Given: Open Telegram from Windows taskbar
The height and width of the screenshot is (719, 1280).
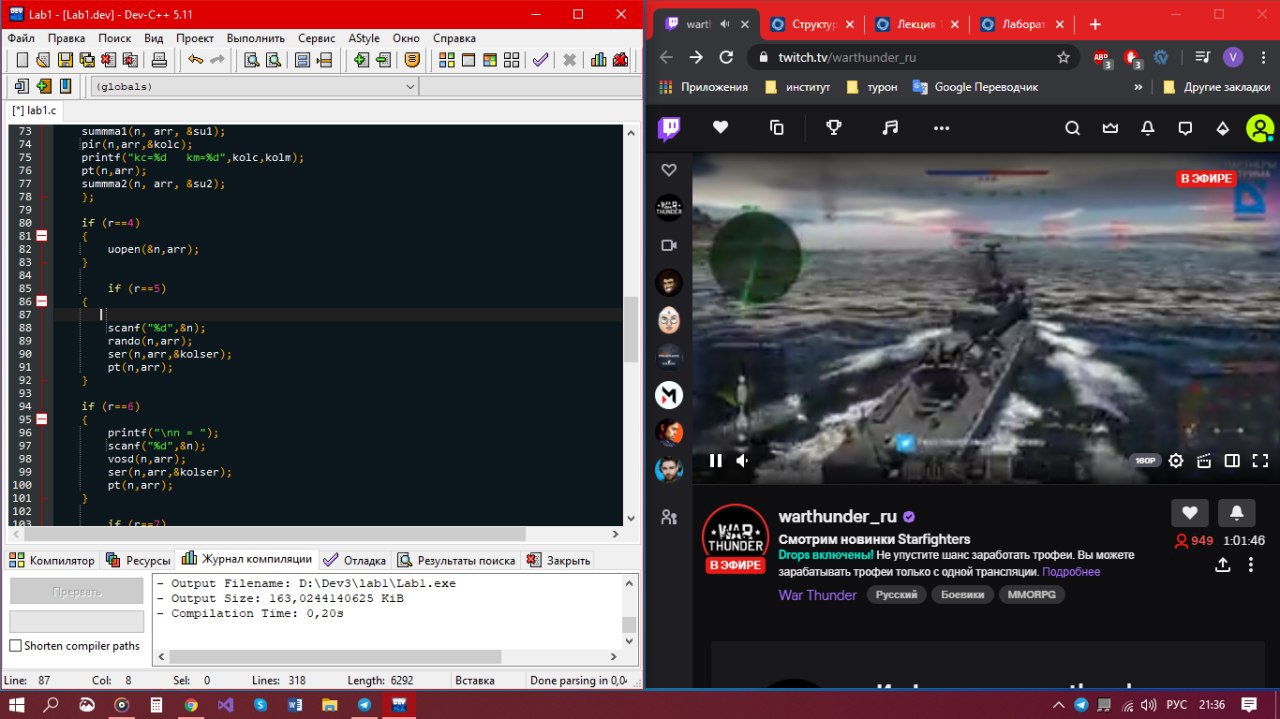Looking at the screenshot, I should (364, 704).
